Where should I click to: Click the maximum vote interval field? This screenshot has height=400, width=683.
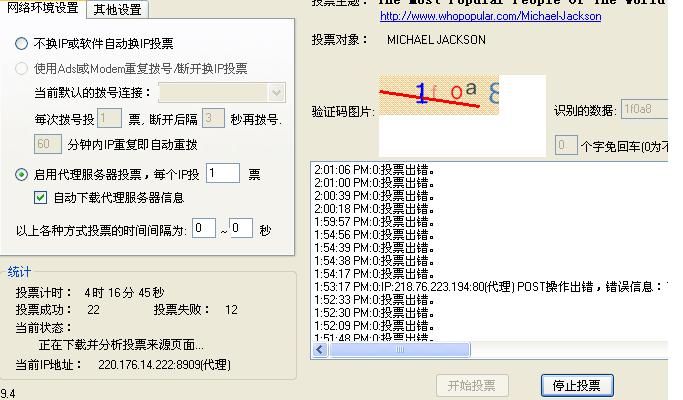coord(241,229)
